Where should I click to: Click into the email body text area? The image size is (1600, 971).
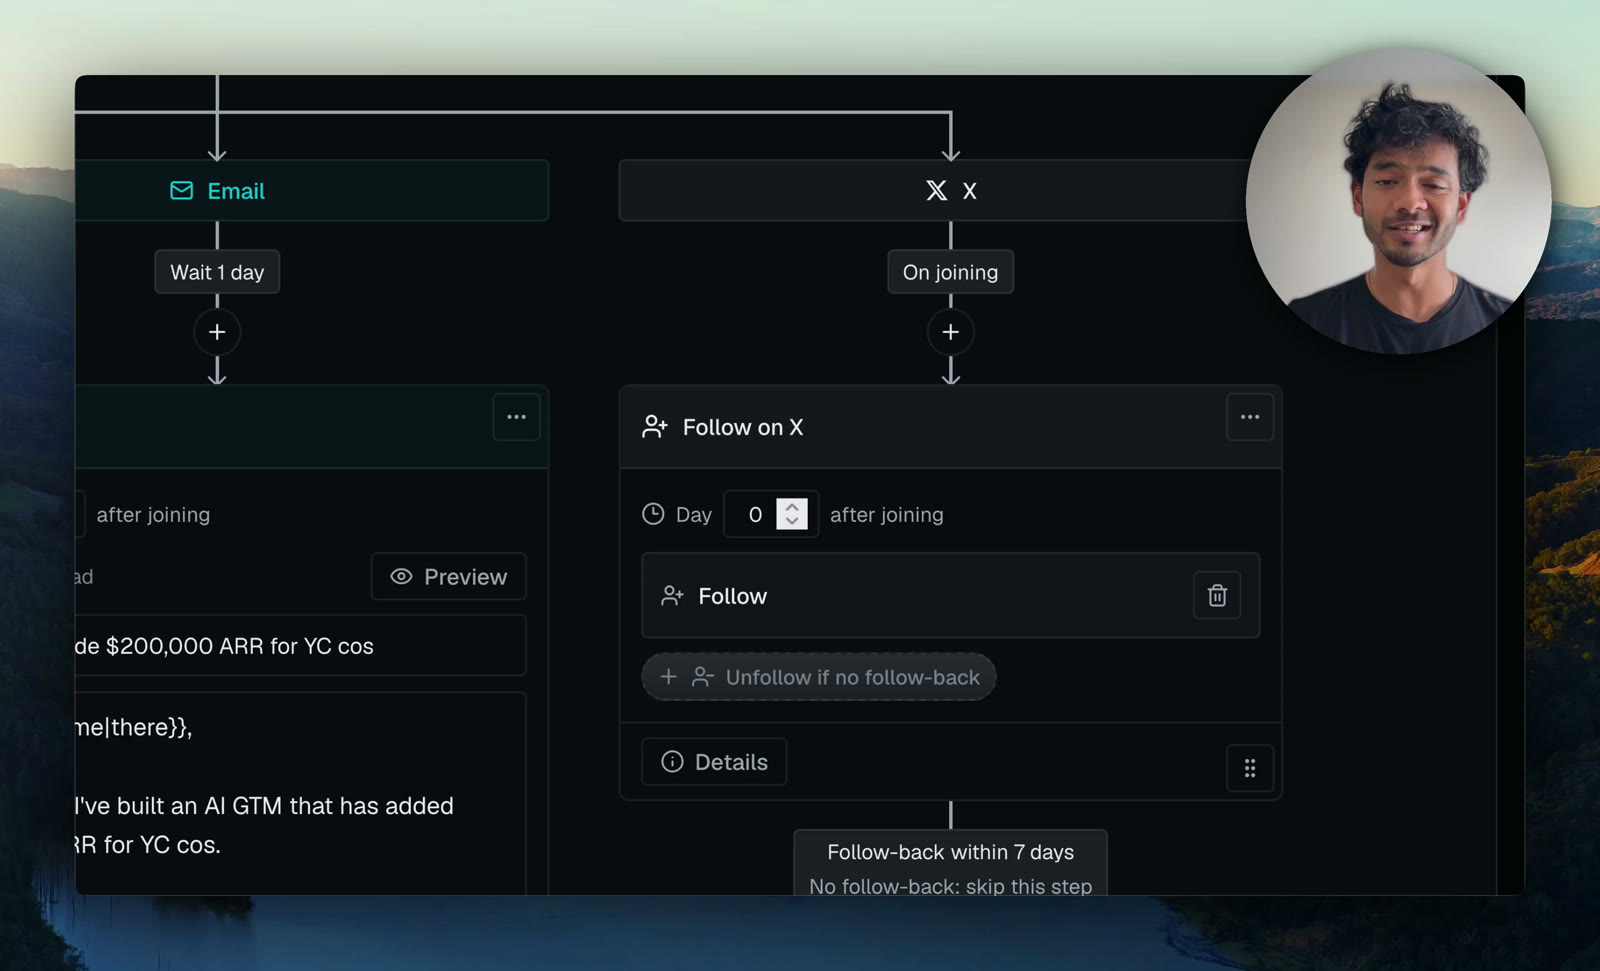point(300,794)
